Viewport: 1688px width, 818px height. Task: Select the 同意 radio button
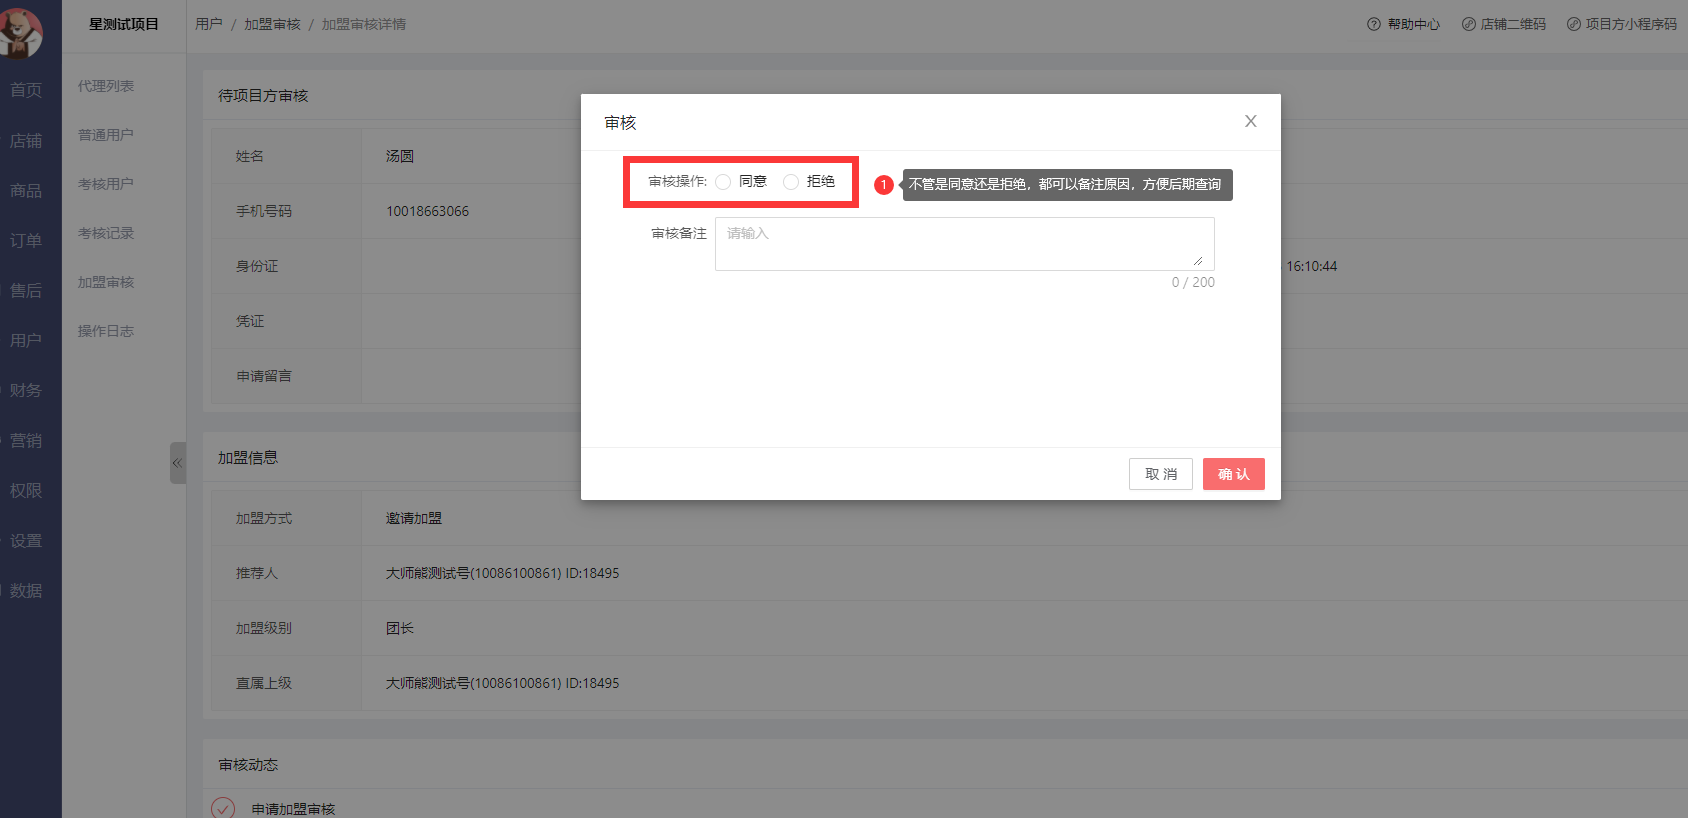click(x=723, y=182)
